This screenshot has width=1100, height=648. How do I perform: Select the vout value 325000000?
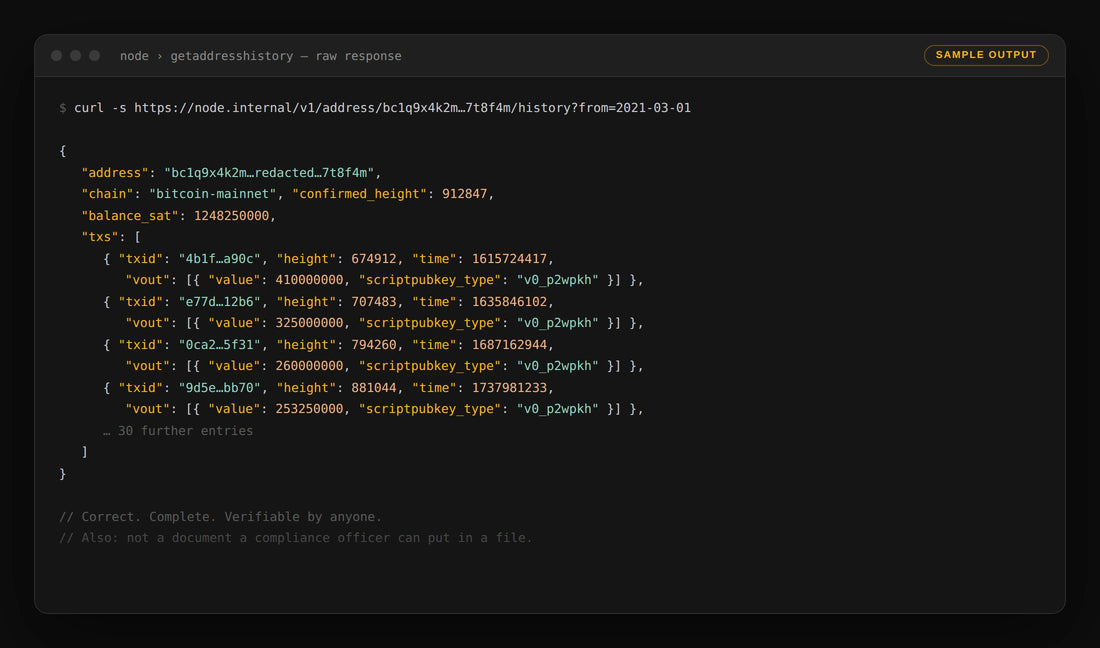coord(309,323)
